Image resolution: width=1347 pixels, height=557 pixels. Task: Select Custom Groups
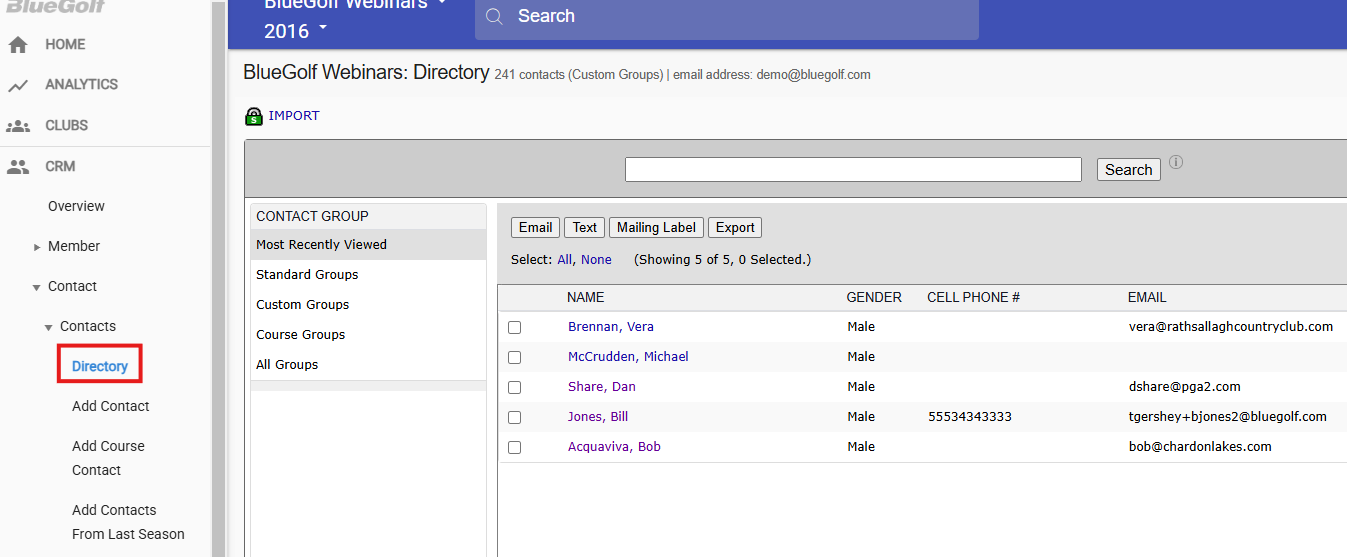coord(368,305)
